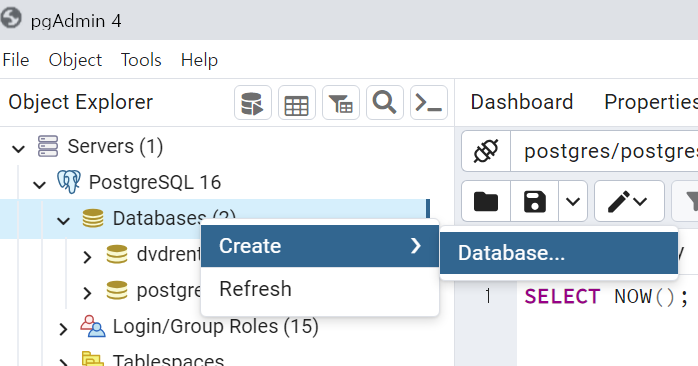Viewport: 698px width, 366px height.
Task: Open the File menu
Action: 16,60
